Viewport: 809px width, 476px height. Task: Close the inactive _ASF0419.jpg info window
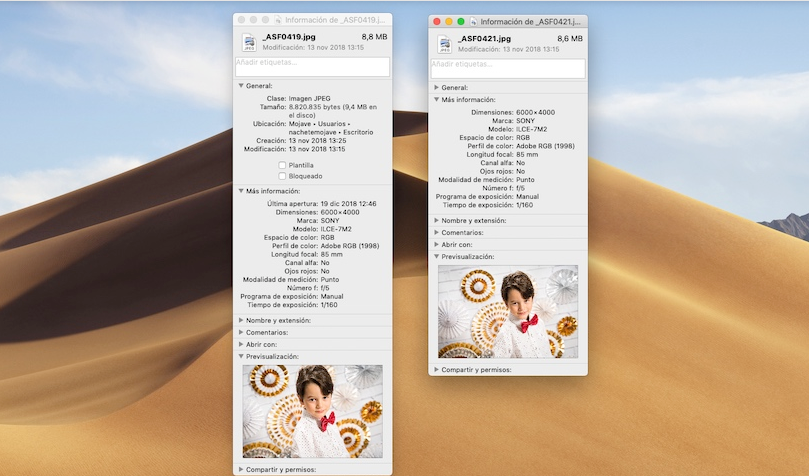[241, 20]
